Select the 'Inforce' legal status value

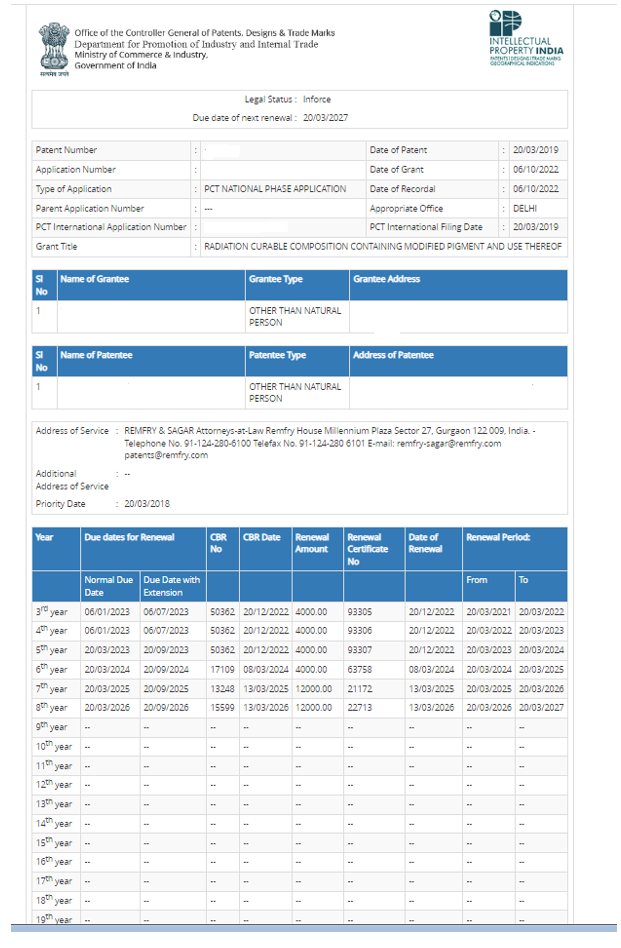(317, 100)
